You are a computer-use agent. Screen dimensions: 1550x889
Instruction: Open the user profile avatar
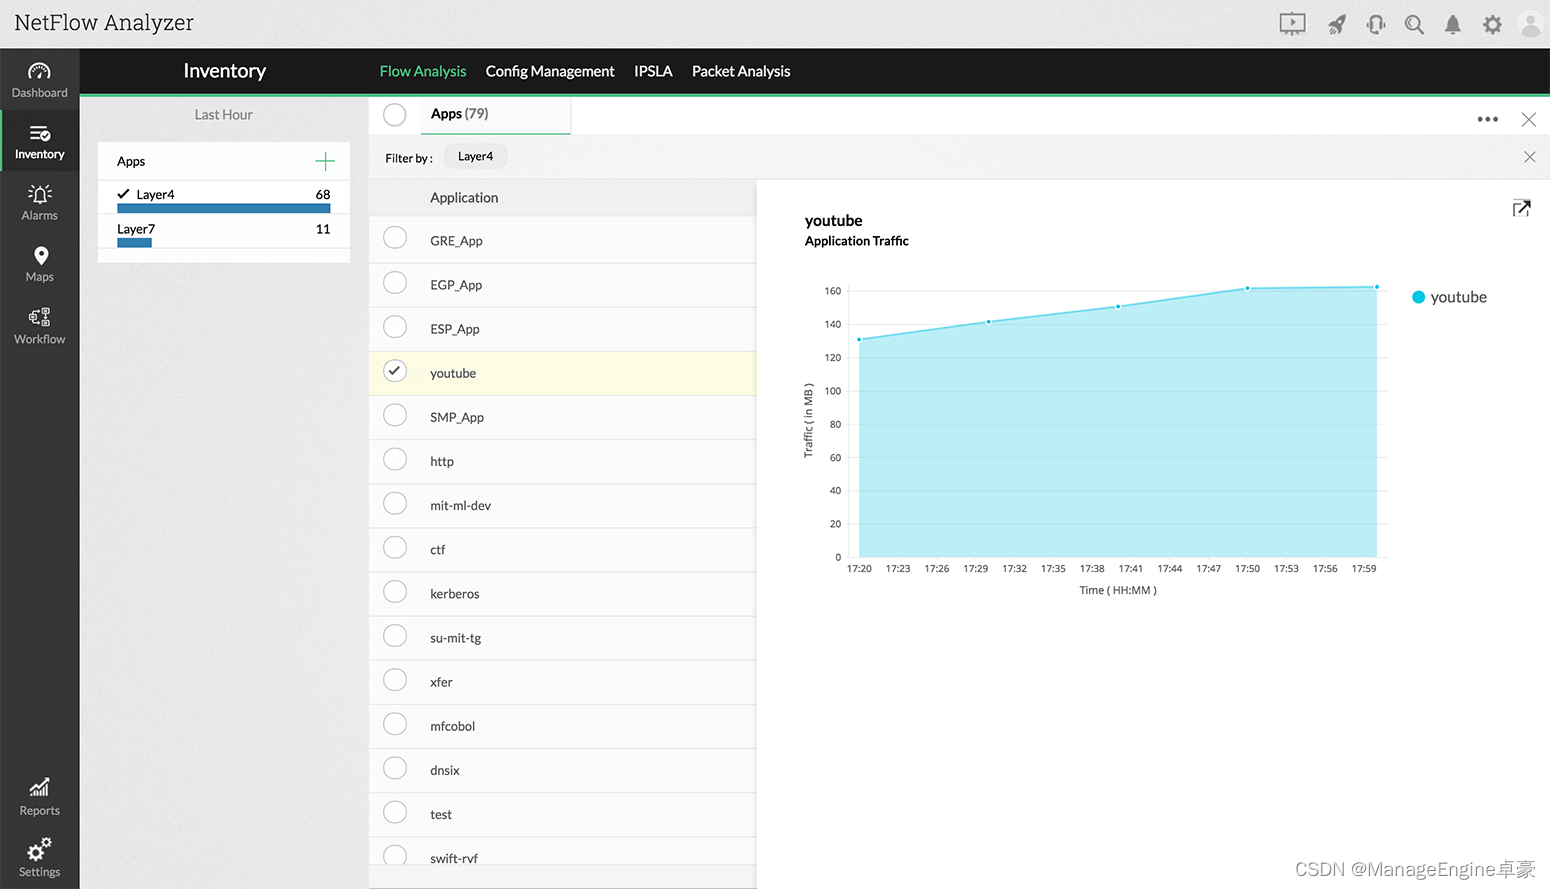click(1530, 24)
